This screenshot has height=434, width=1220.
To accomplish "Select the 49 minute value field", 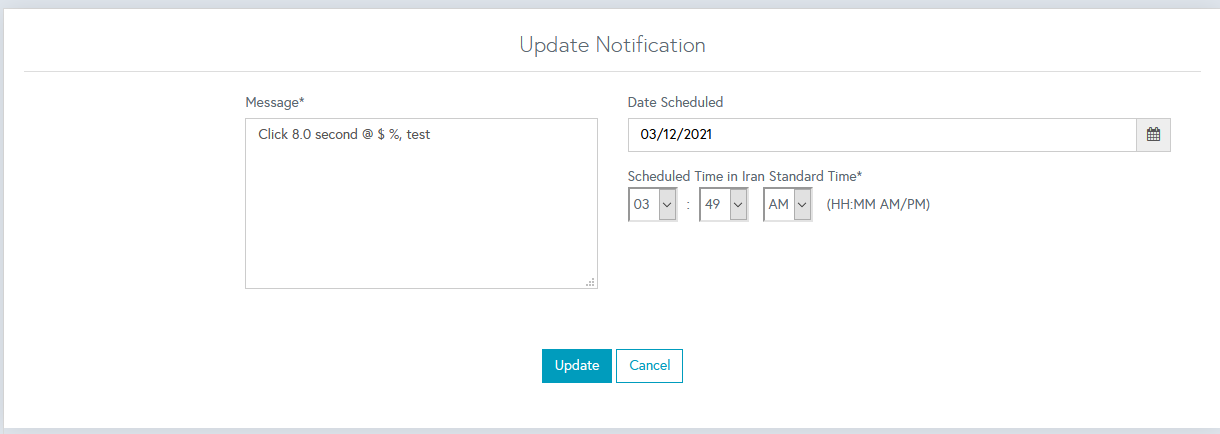I will coord(713,204).
